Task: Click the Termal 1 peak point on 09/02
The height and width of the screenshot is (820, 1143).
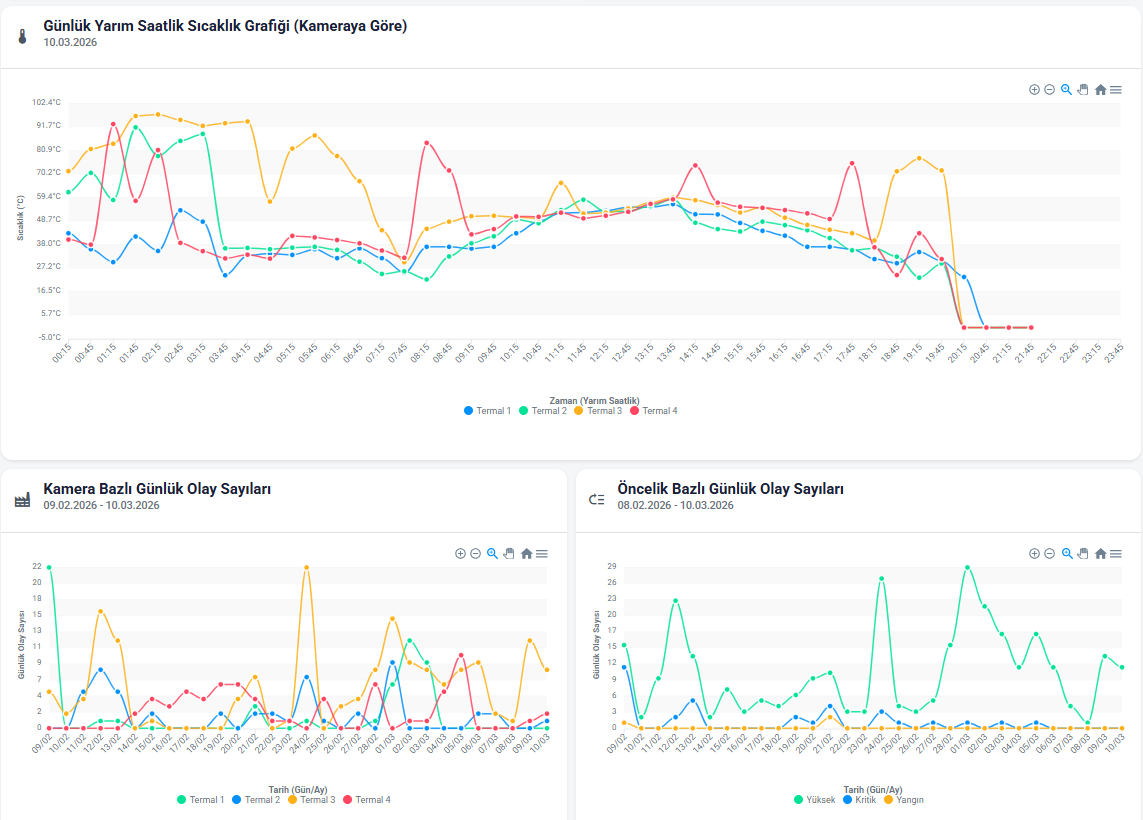Action: (x=49, y=567)
